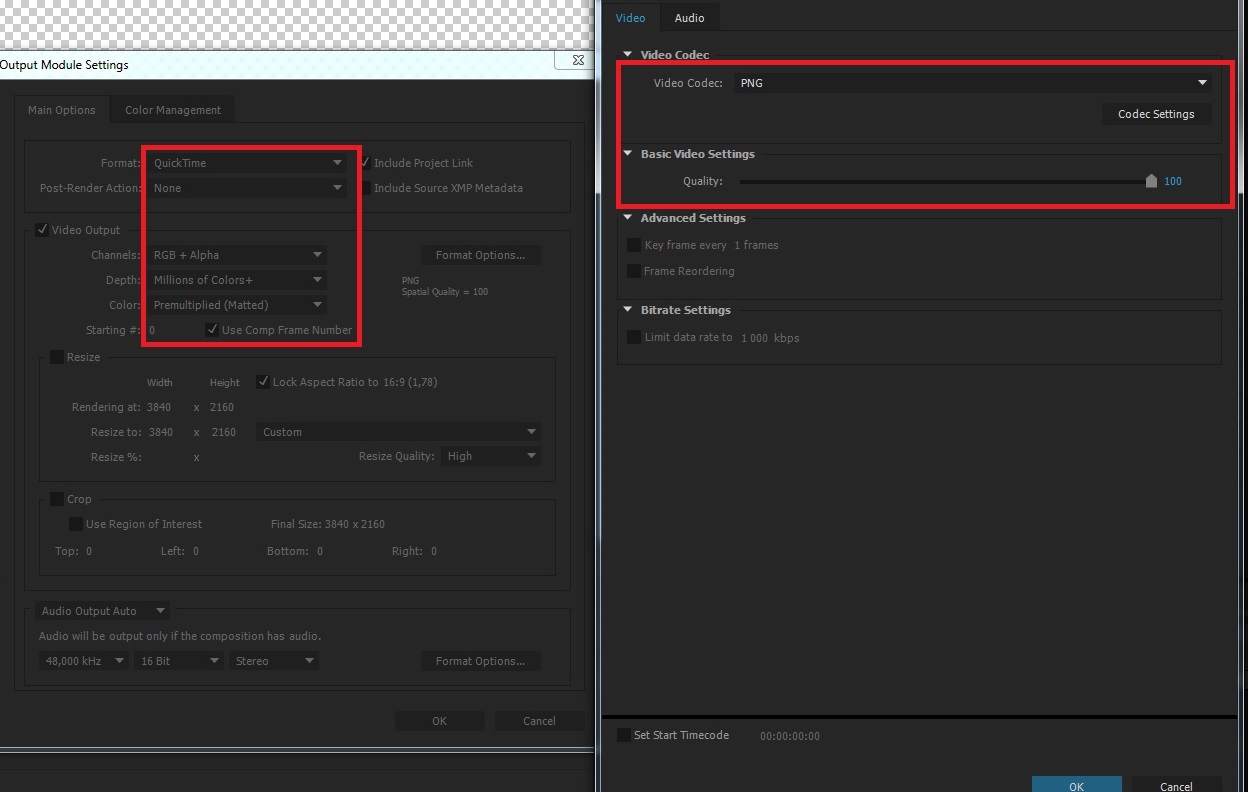The width and height of the screenshot is (1248, 792).
Task: Toggle the Frame Reordering checkbox
Action: (634, 271)
